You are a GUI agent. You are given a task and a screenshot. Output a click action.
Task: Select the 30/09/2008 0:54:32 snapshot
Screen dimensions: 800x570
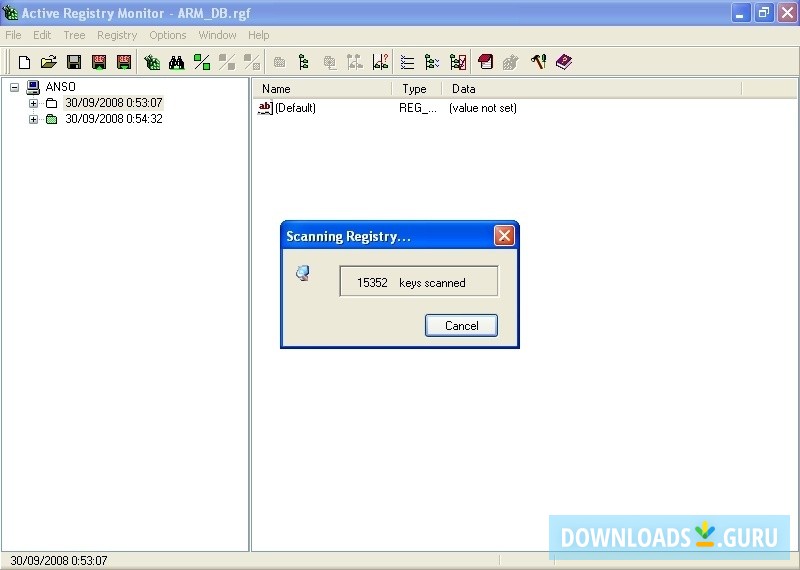point(114,119)
